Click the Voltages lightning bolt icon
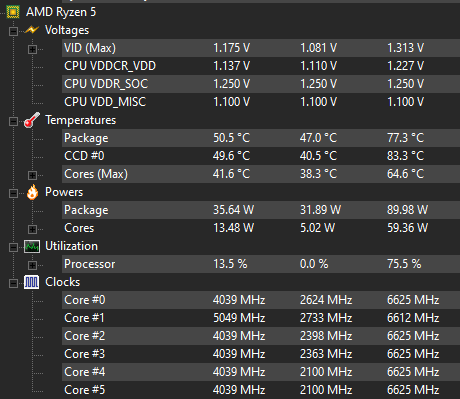 click(32, 30)
